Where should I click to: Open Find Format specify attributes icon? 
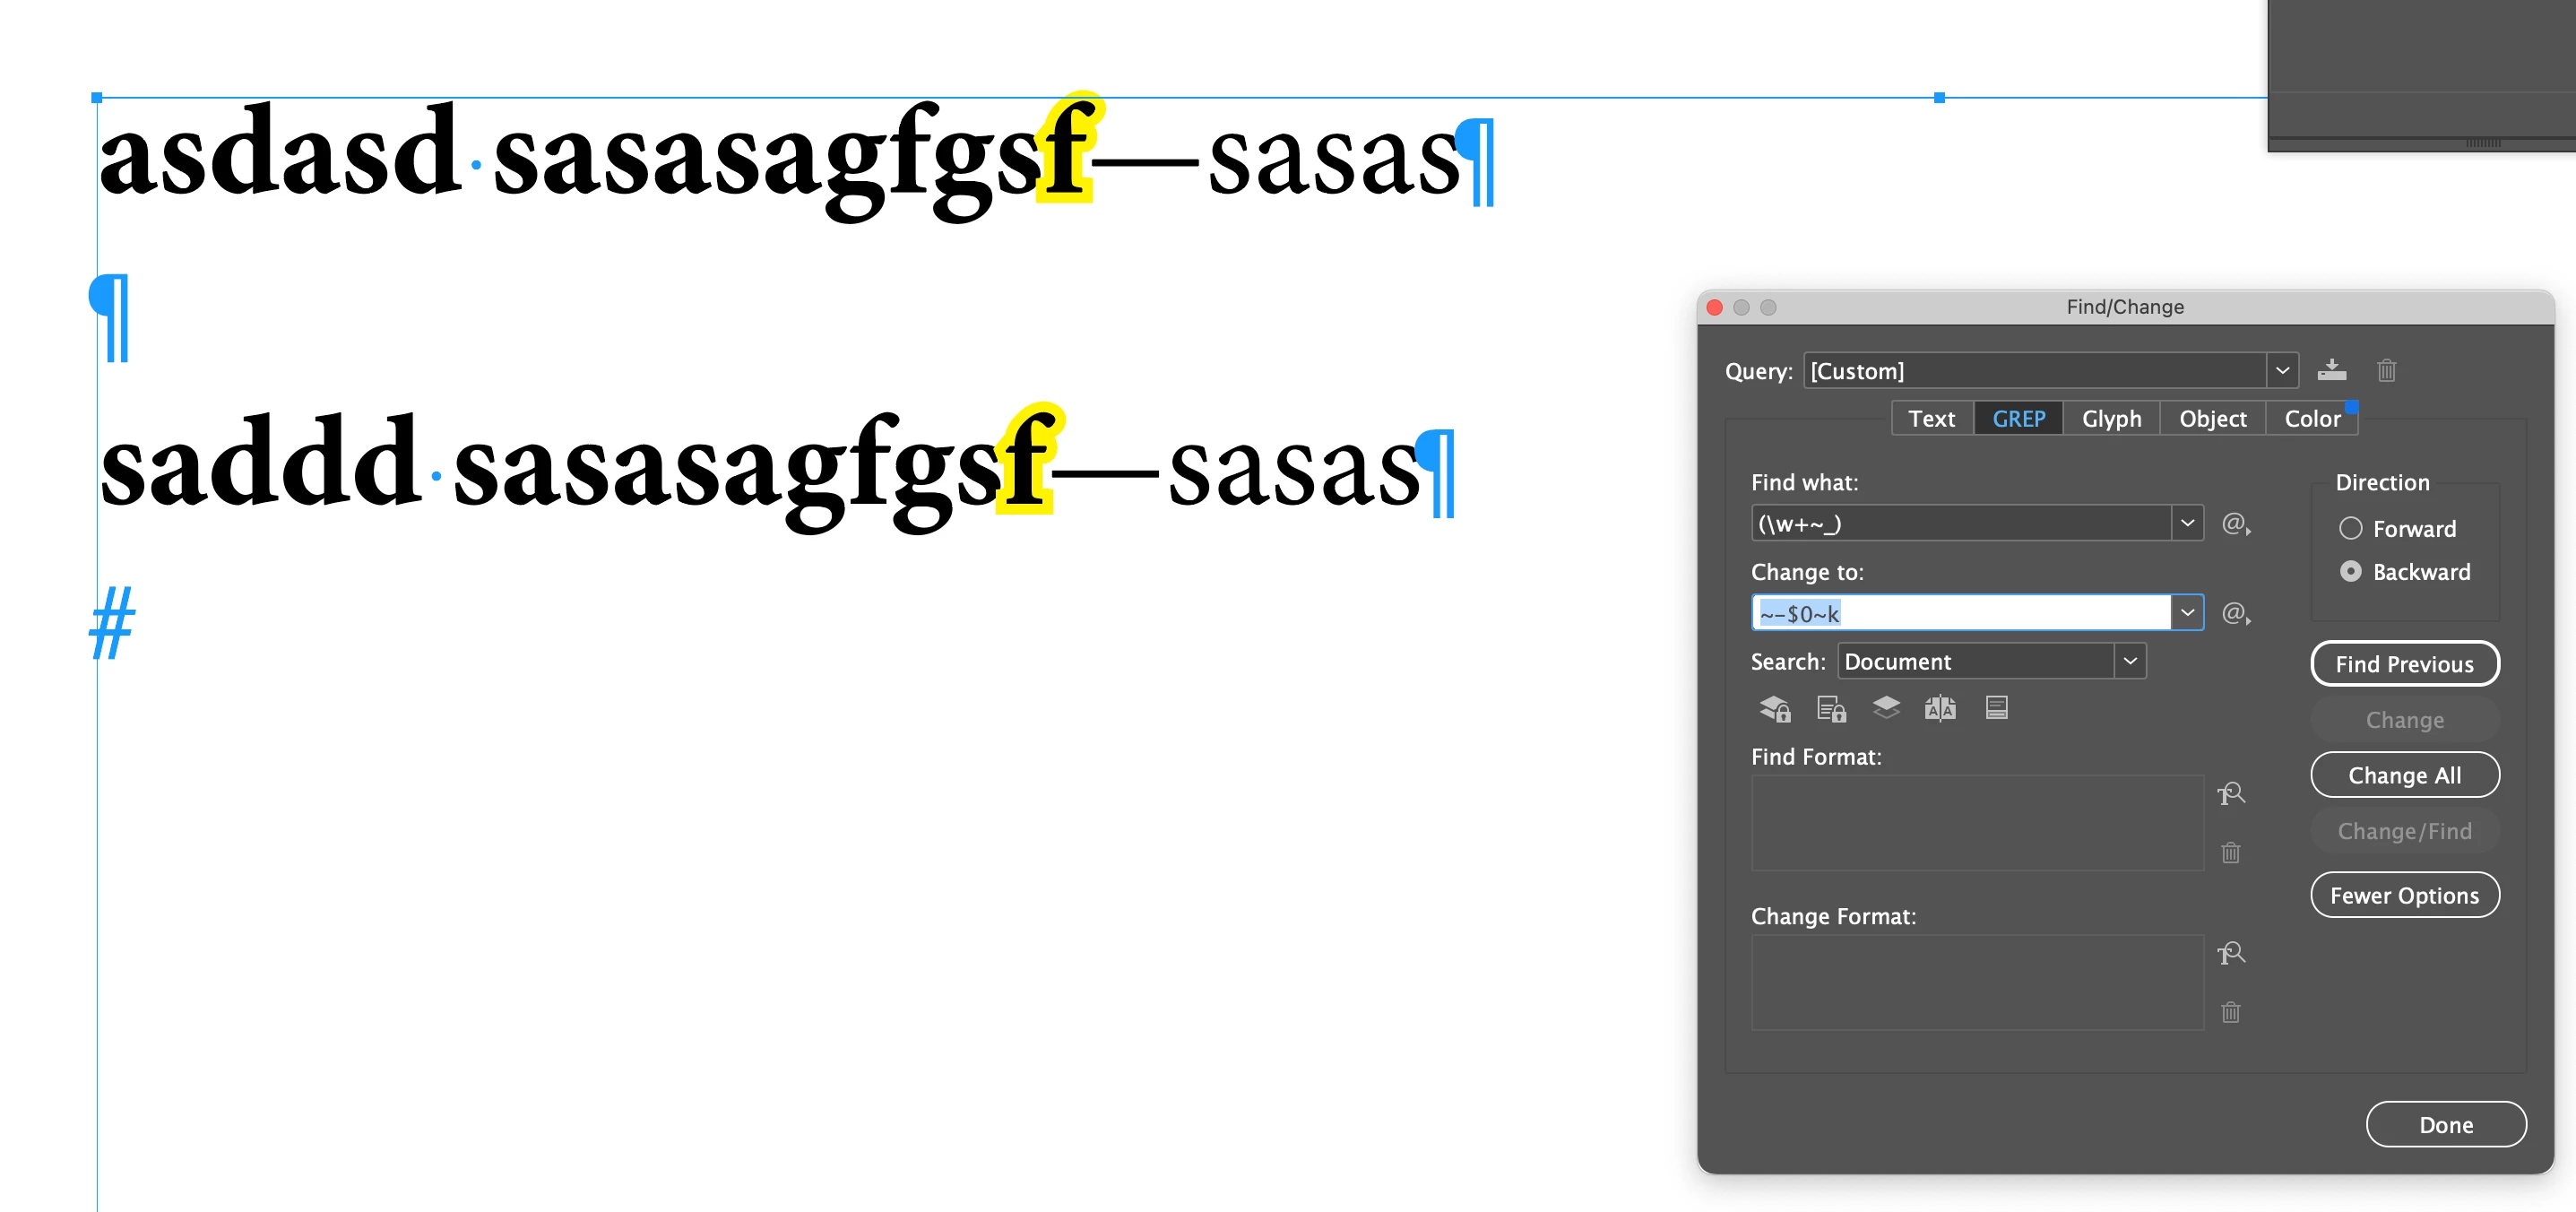[x=2230, y=794]
